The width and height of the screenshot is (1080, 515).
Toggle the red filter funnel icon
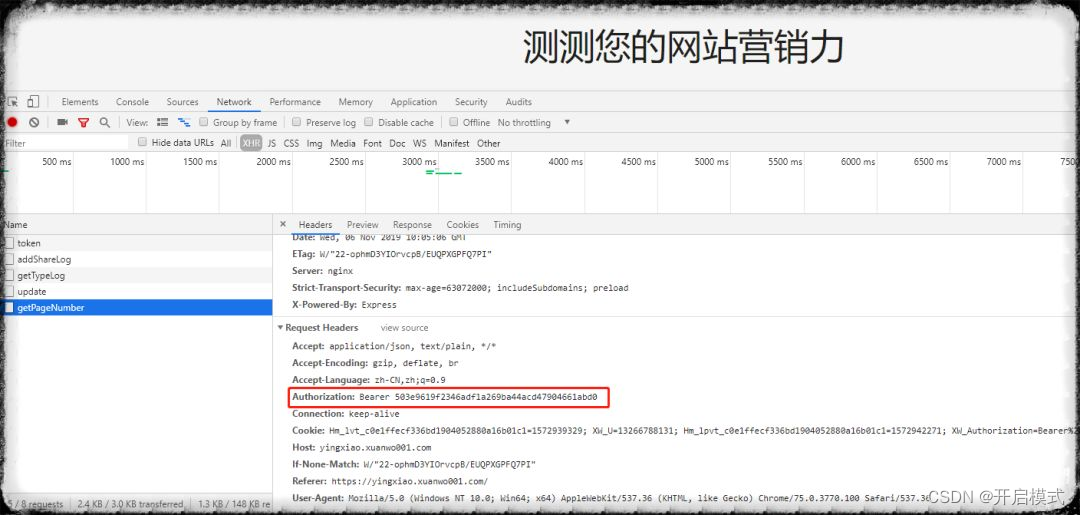coord(83,123)
